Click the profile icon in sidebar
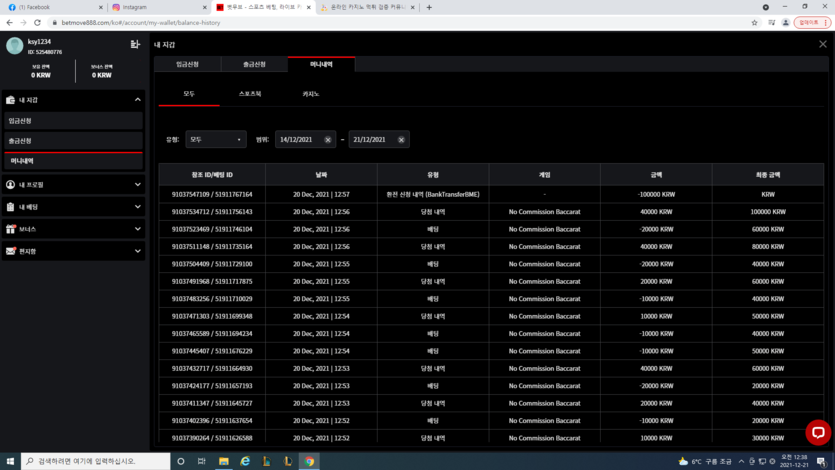Screen dimensions: 835x470 pyautogui.click(x=10, y=185)
